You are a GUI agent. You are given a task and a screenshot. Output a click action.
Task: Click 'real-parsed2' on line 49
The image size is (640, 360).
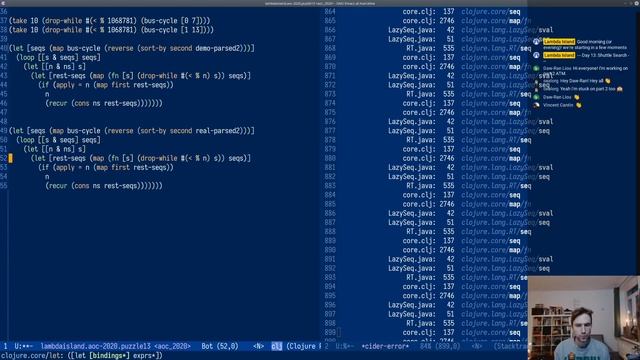(218, 131)
